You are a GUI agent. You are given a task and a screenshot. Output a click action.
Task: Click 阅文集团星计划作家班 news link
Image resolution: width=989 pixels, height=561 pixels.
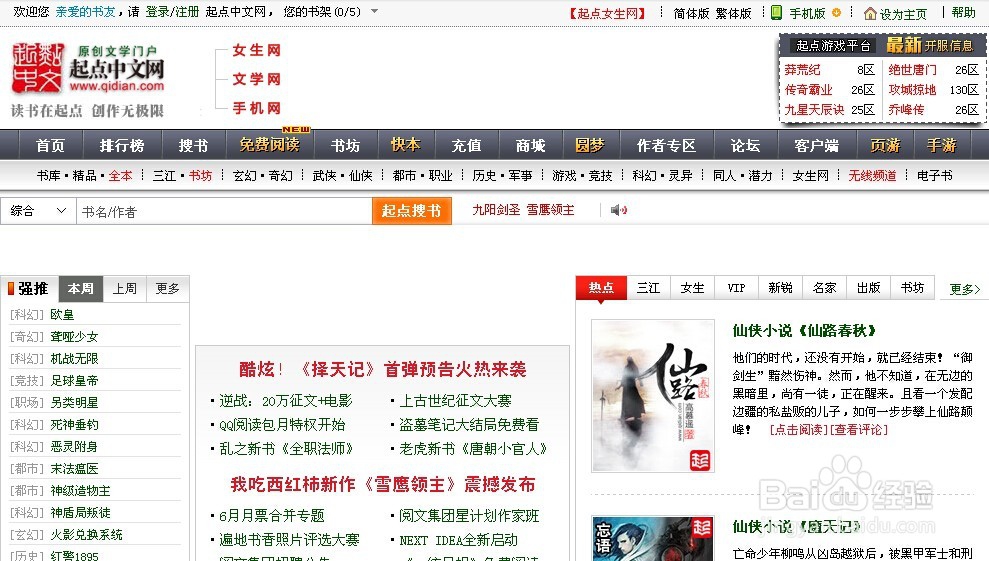tap(469, 516)
